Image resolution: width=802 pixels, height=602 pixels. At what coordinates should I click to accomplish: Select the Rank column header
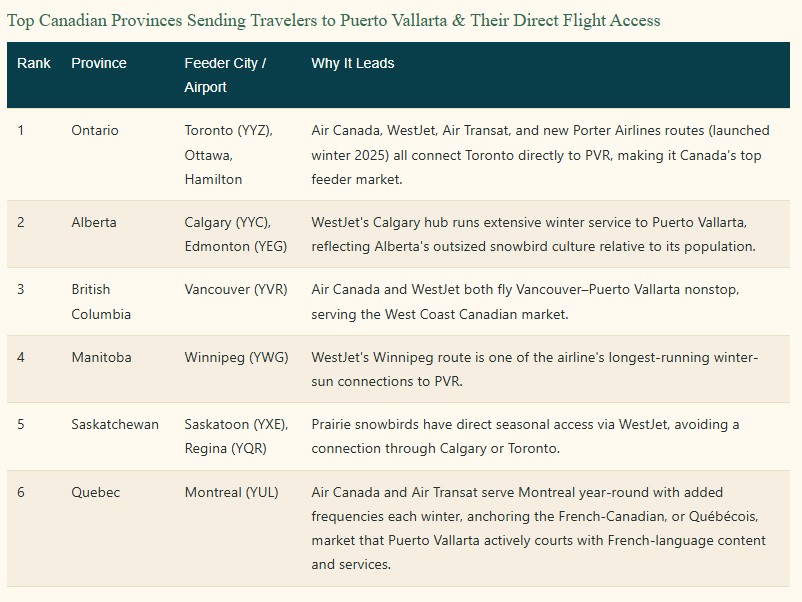coord(34,63)
